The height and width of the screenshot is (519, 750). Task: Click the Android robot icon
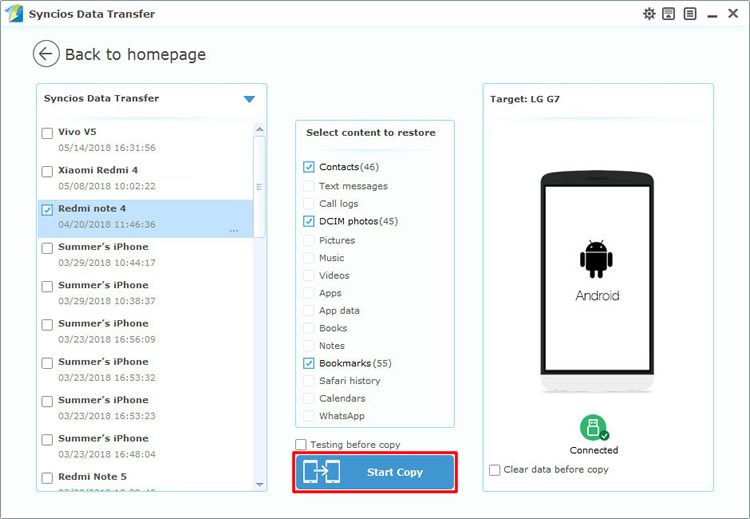pyautogui.click(x=596, y=259)
